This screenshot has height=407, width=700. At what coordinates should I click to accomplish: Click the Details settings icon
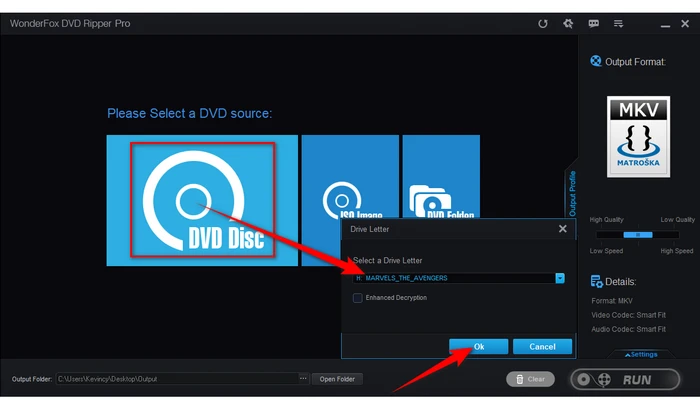pos(596,281)
